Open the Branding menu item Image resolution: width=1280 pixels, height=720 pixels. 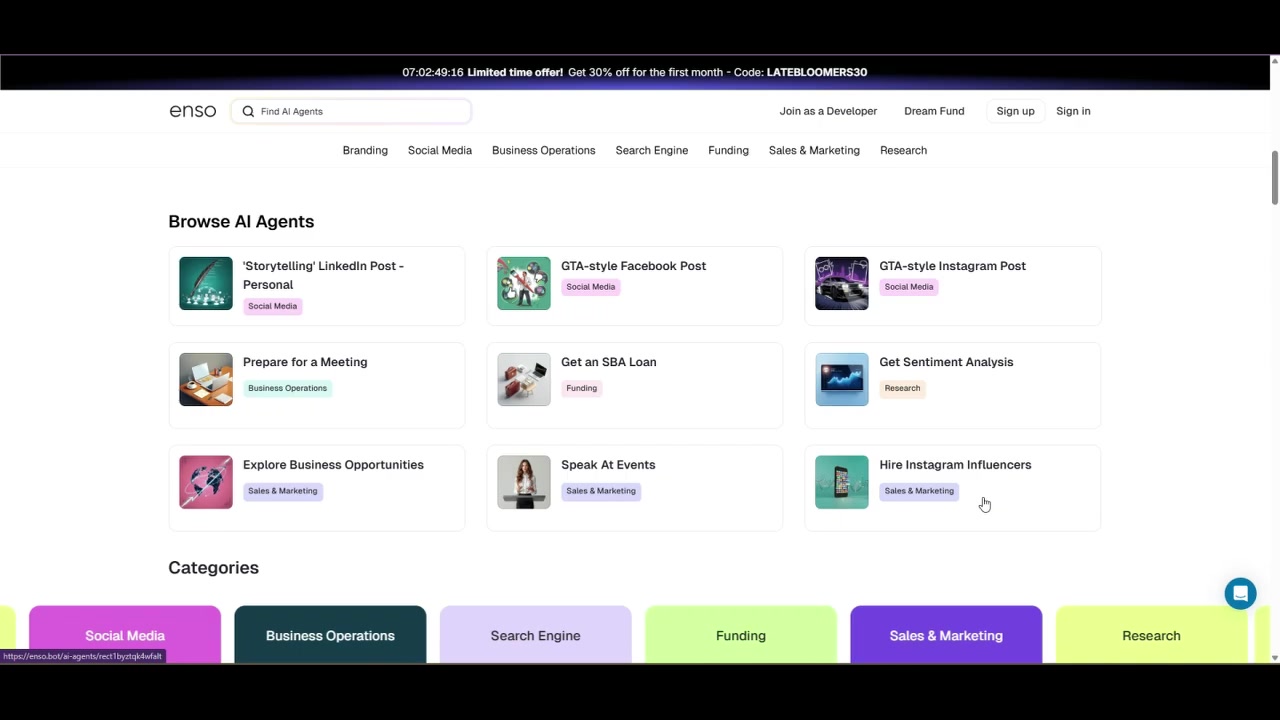click(x=365, y=150)
